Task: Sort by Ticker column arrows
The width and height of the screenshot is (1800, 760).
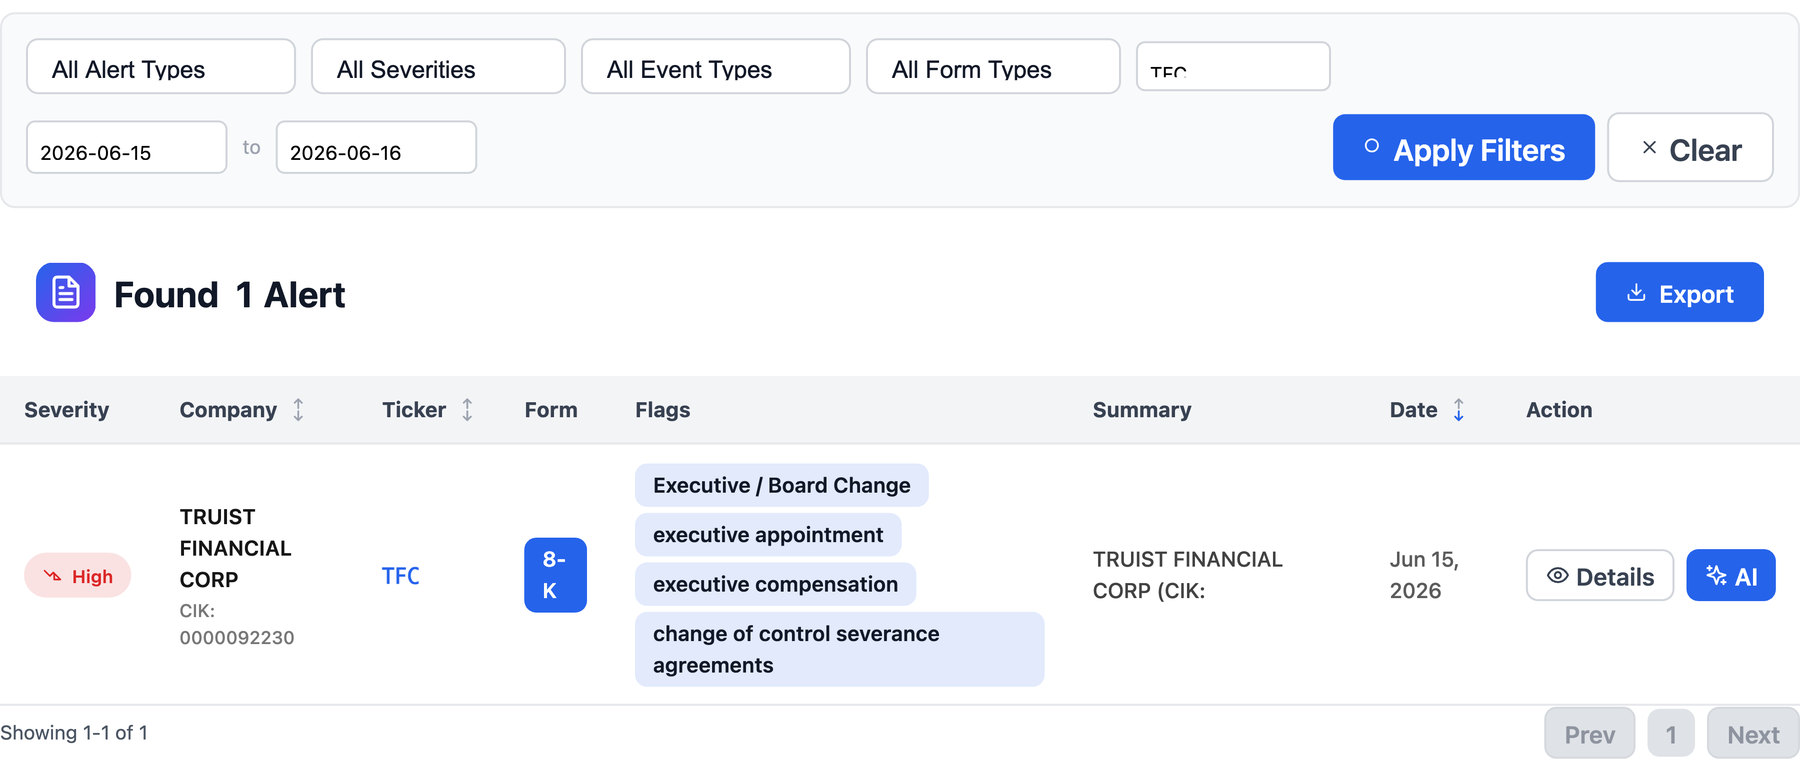Action: (467, 410)
